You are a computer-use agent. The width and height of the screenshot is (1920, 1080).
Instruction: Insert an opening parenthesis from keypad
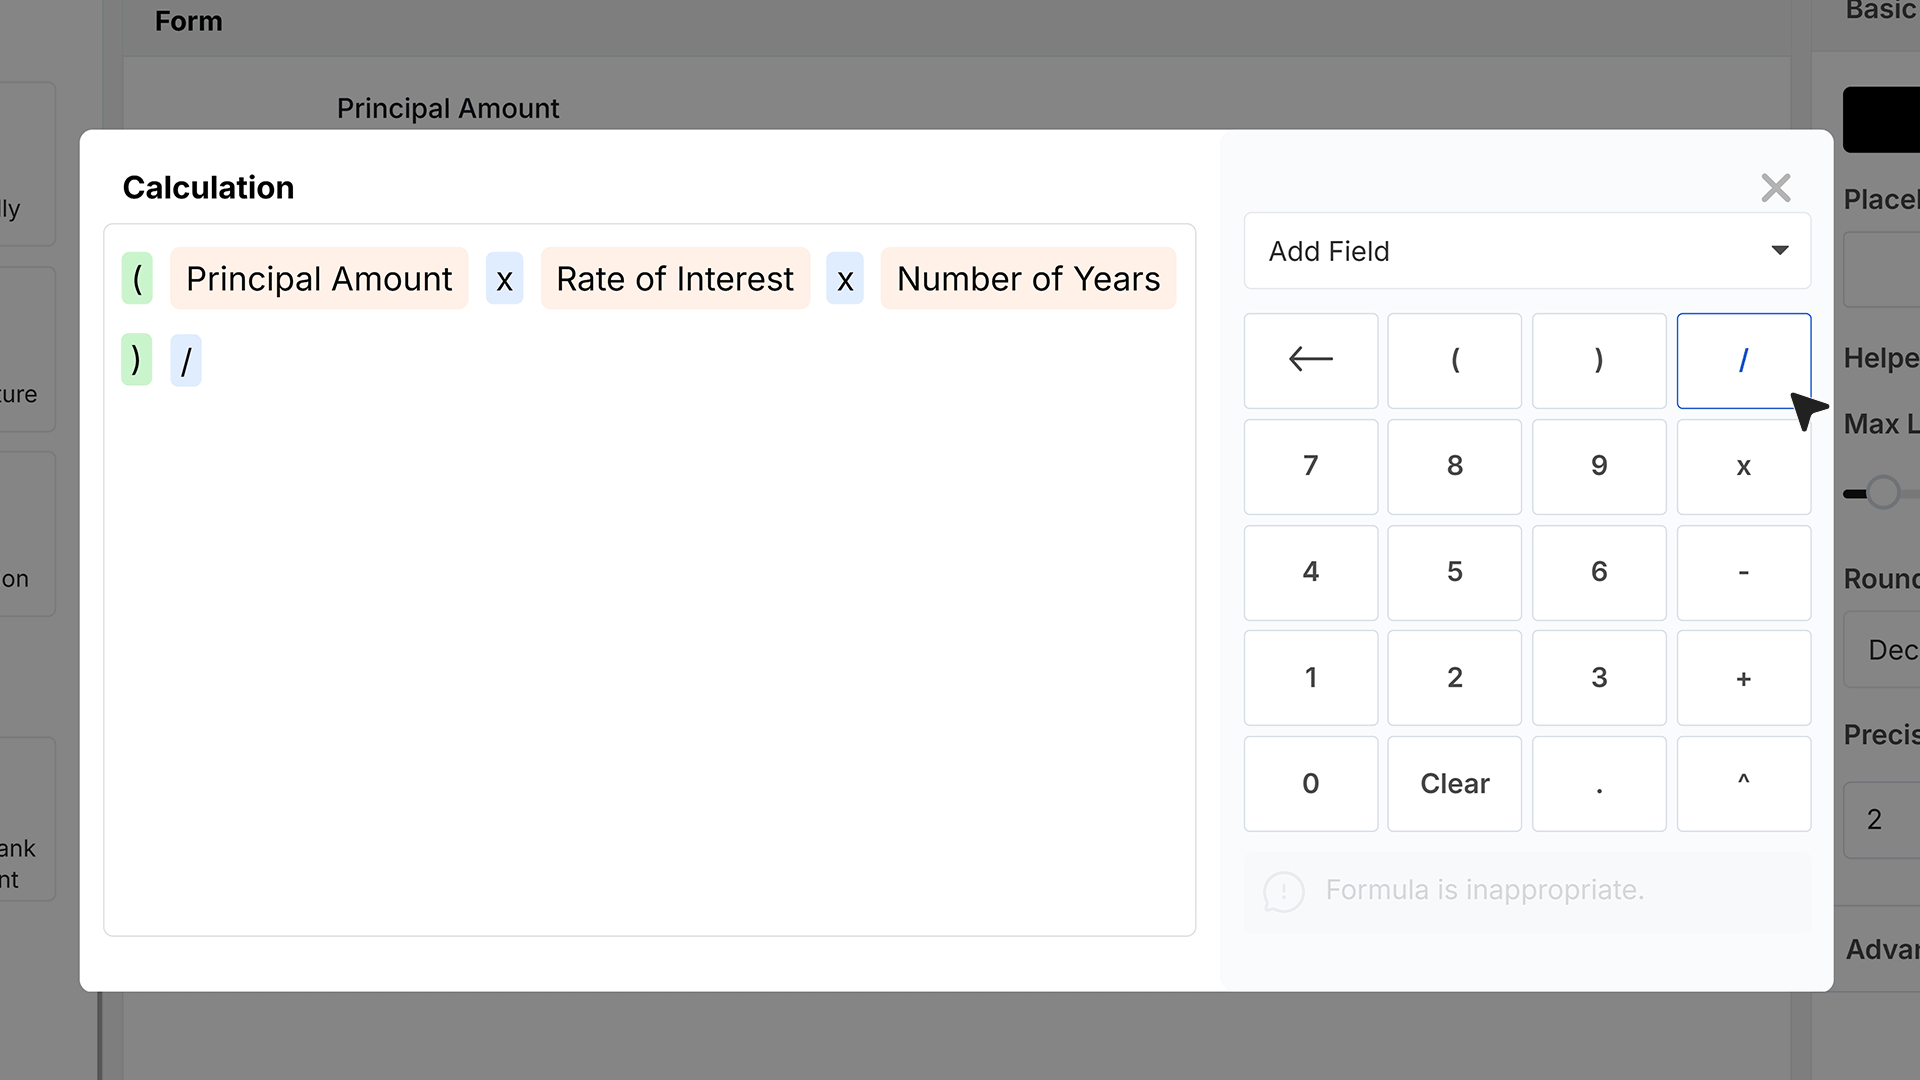click(x=1454, y=360)
